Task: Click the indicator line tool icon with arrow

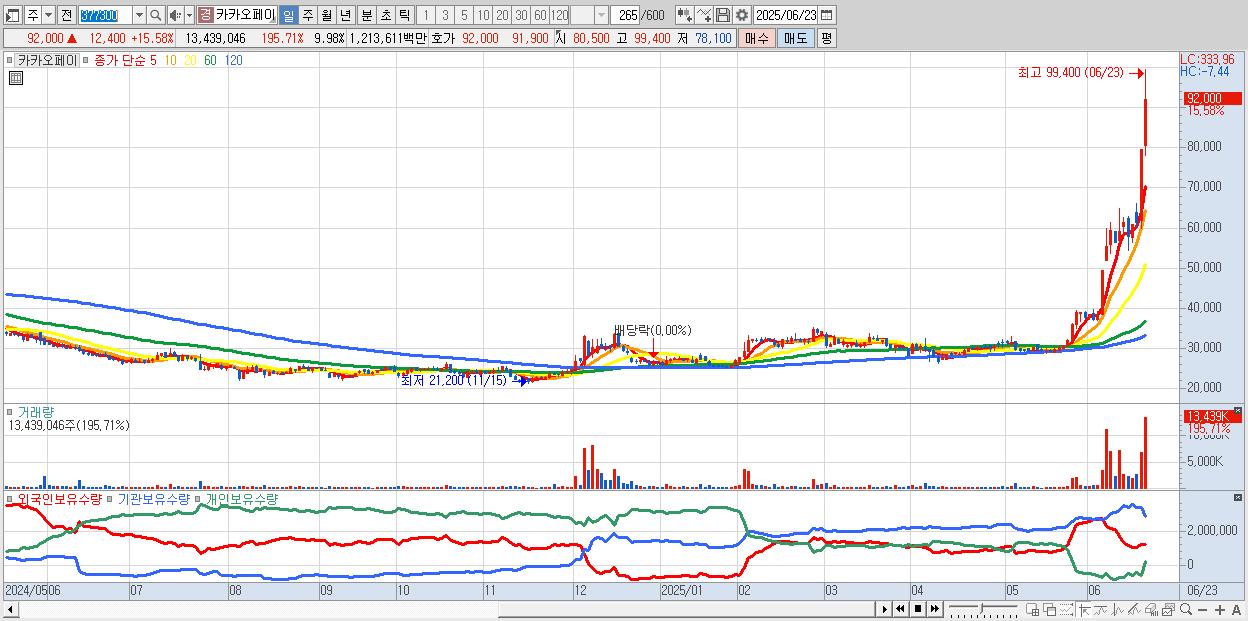Action: [704, 15]
